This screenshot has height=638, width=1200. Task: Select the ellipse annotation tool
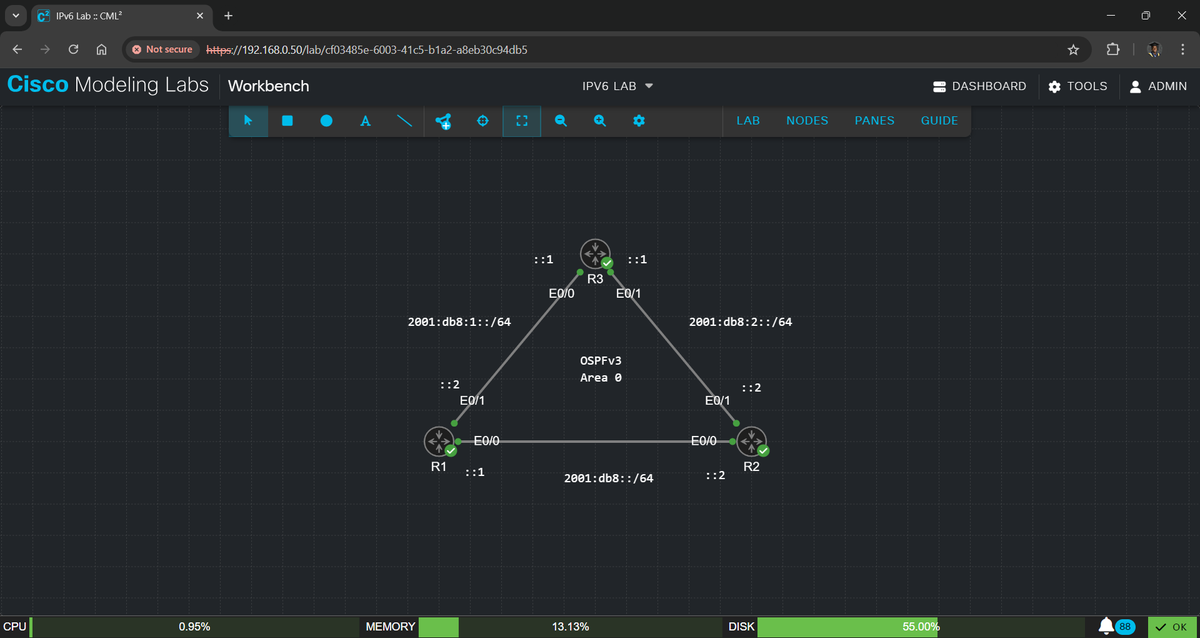coord(326,121)
